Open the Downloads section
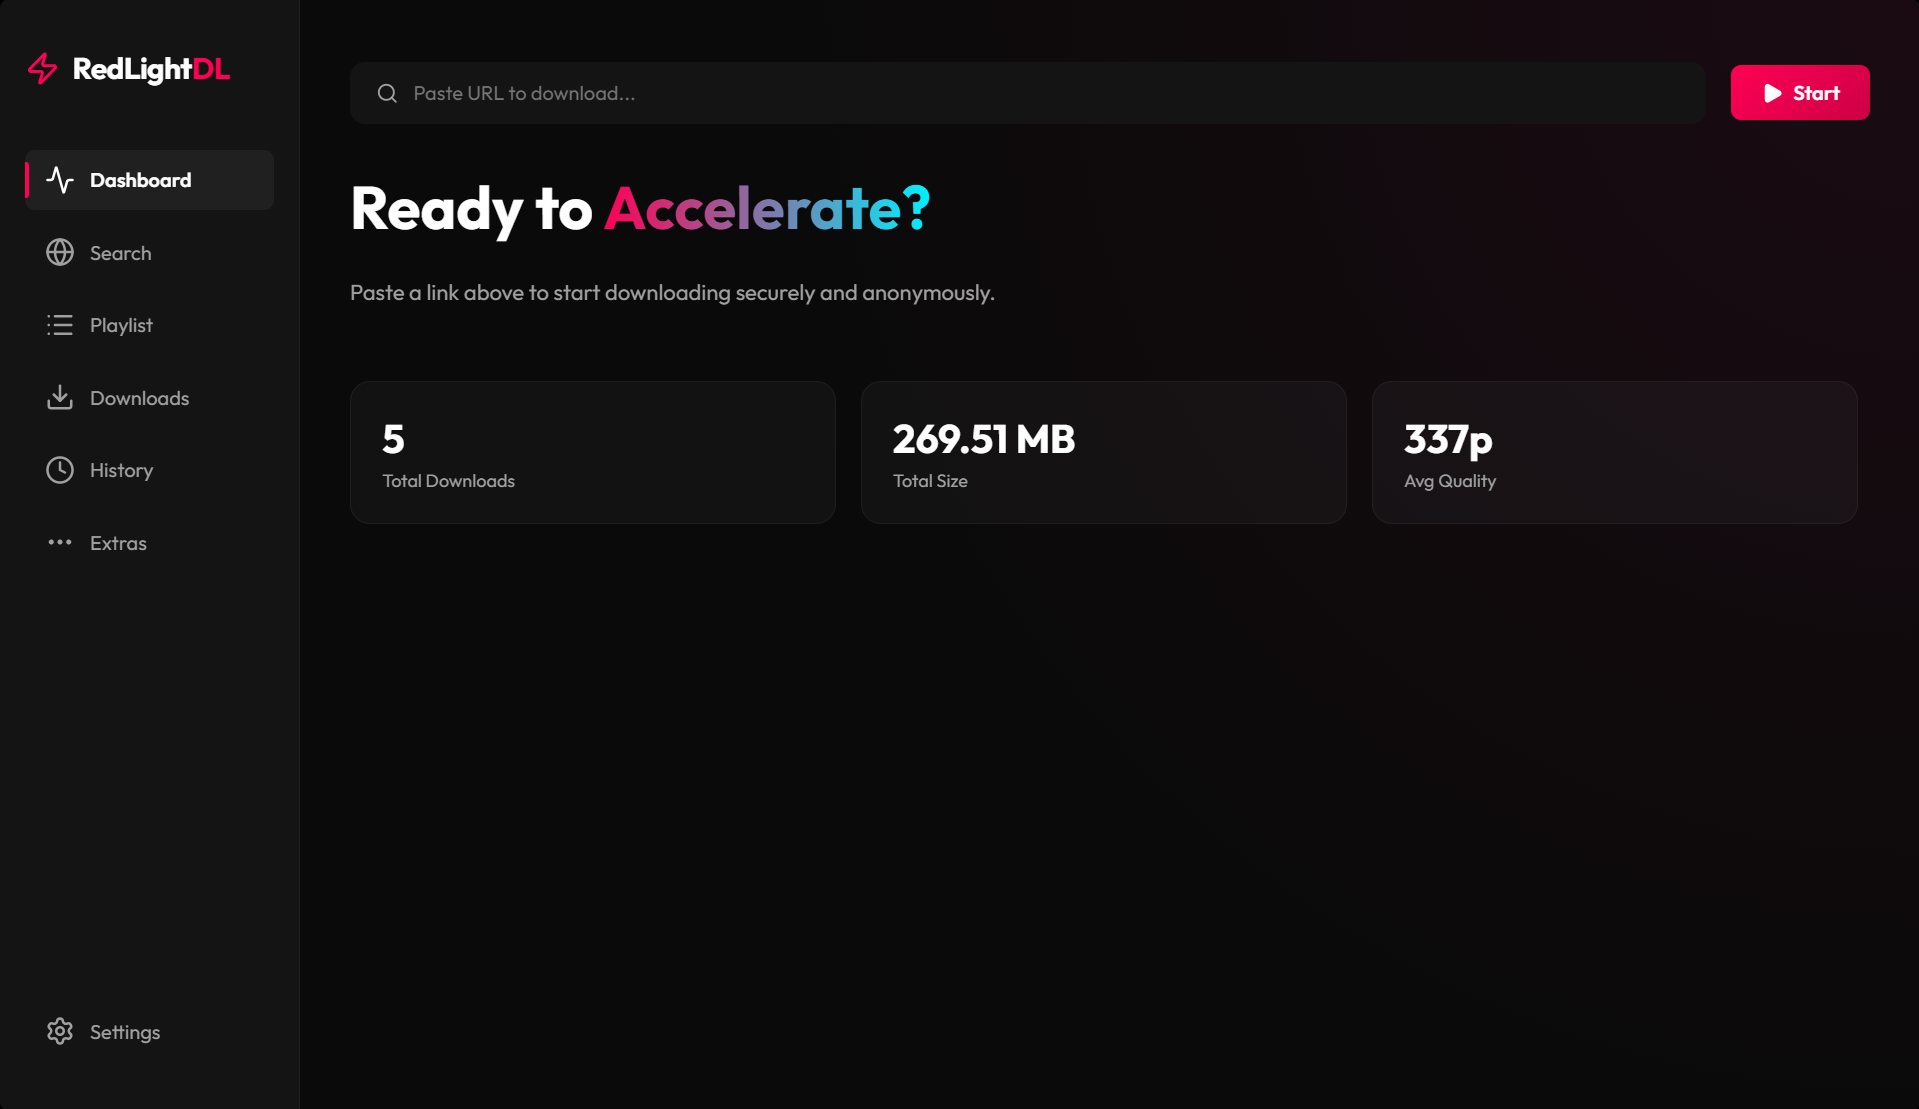 point(139,397)
